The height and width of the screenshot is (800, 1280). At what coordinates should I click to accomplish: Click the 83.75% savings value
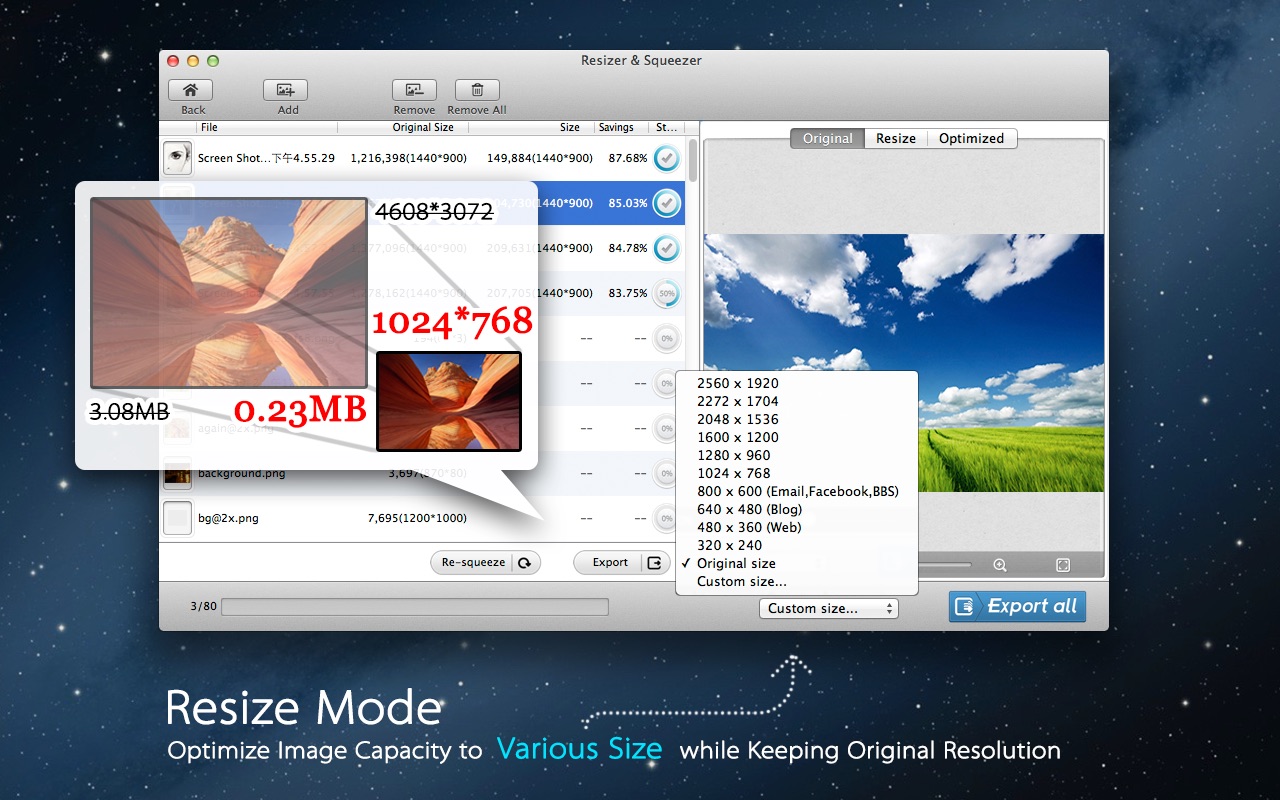coord(628,293)
